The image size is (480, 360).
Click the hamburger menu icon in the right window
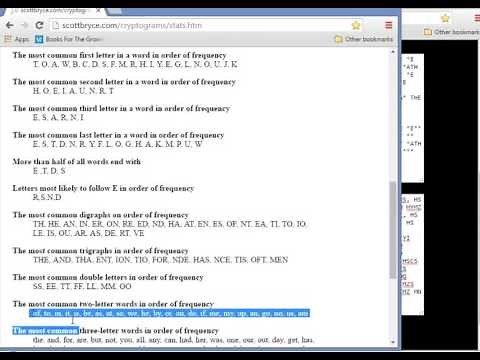(x=477, y=18)
